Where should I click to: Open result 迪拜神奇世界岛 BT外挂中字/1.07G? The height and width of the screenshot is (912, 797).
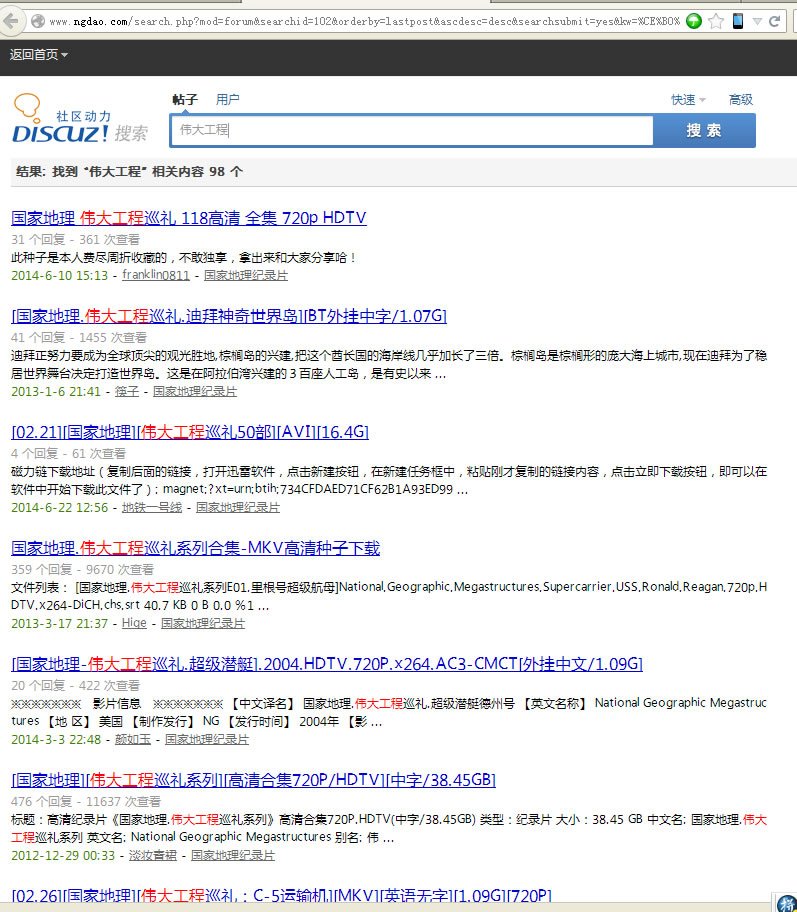point(229,316)
